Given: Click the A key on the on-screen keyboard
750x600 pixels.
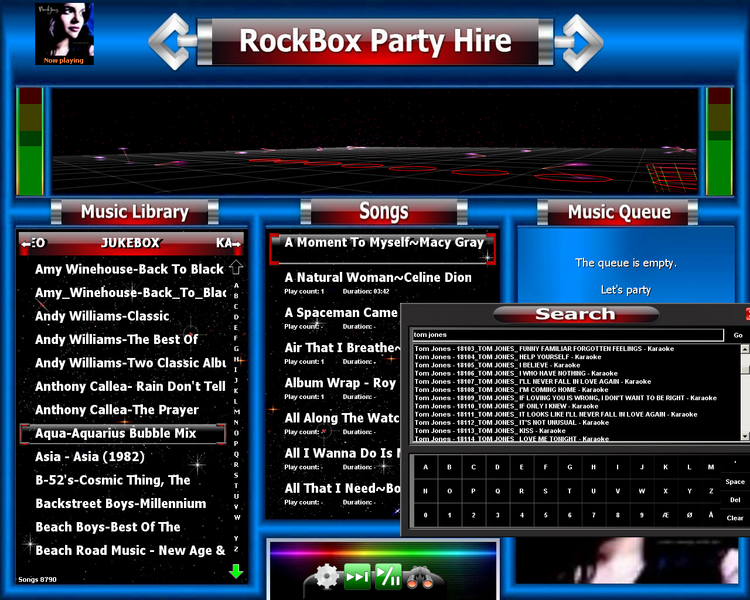Looking at the screenshot, I should (x=426, y=467).
